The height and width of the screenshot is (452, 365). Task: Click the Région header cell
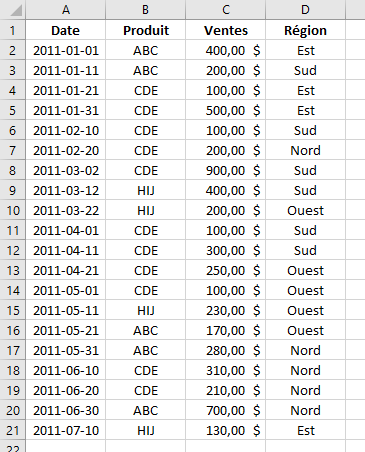pyautogui.click(x=306, y=30)
